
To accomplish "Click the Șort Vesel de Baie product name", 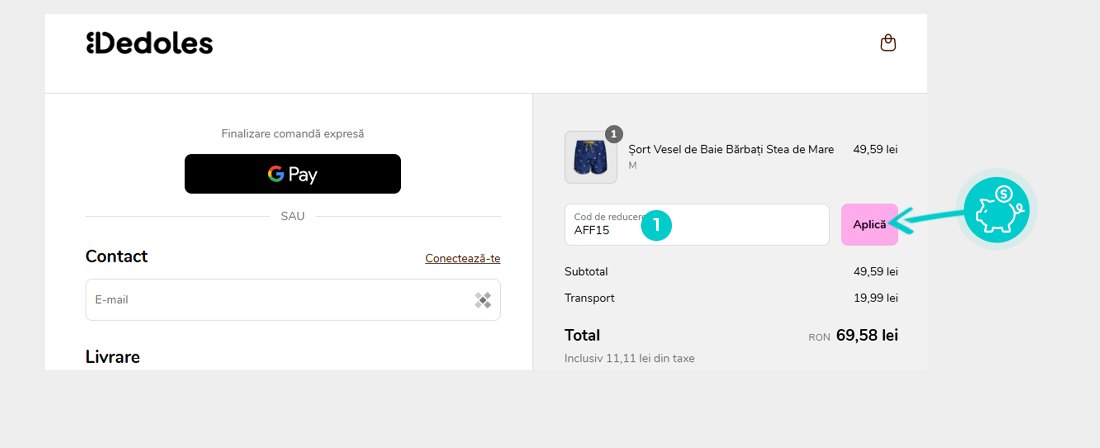I will pyautogui.click(x=730, y=150).
